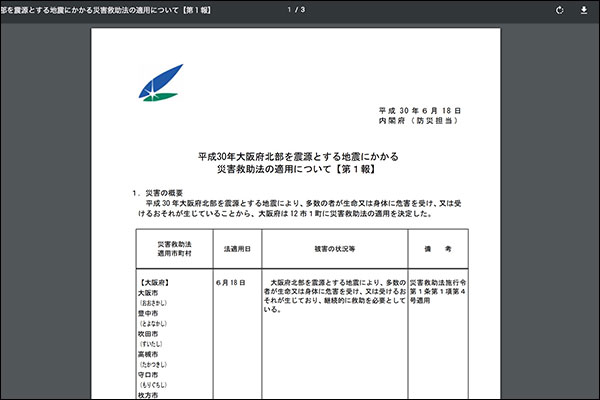Click the section title 1.災害の概要
The height and width of the screenshot is (400, 600).
click(155, 192)
